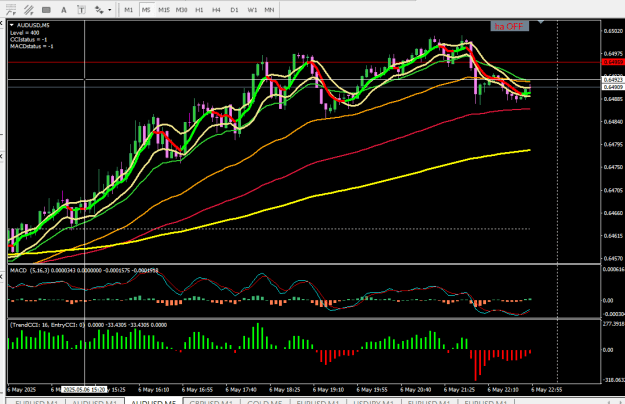Click the chart shift triangle marker

(x=540, y=22)
